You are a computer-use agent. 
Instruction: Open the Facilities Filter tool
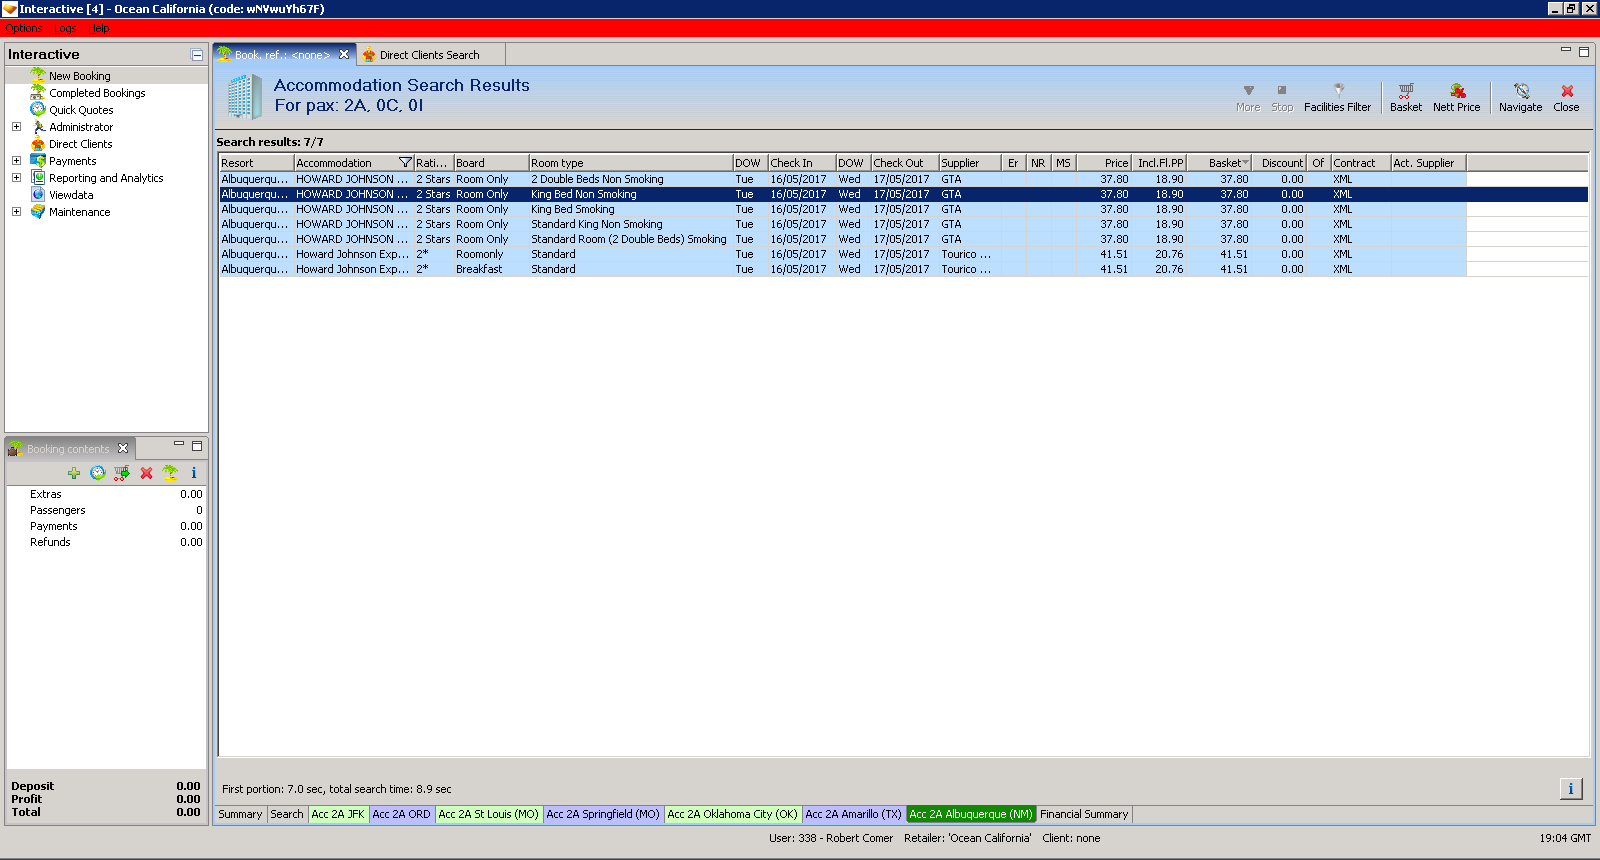pos(1337,97)
